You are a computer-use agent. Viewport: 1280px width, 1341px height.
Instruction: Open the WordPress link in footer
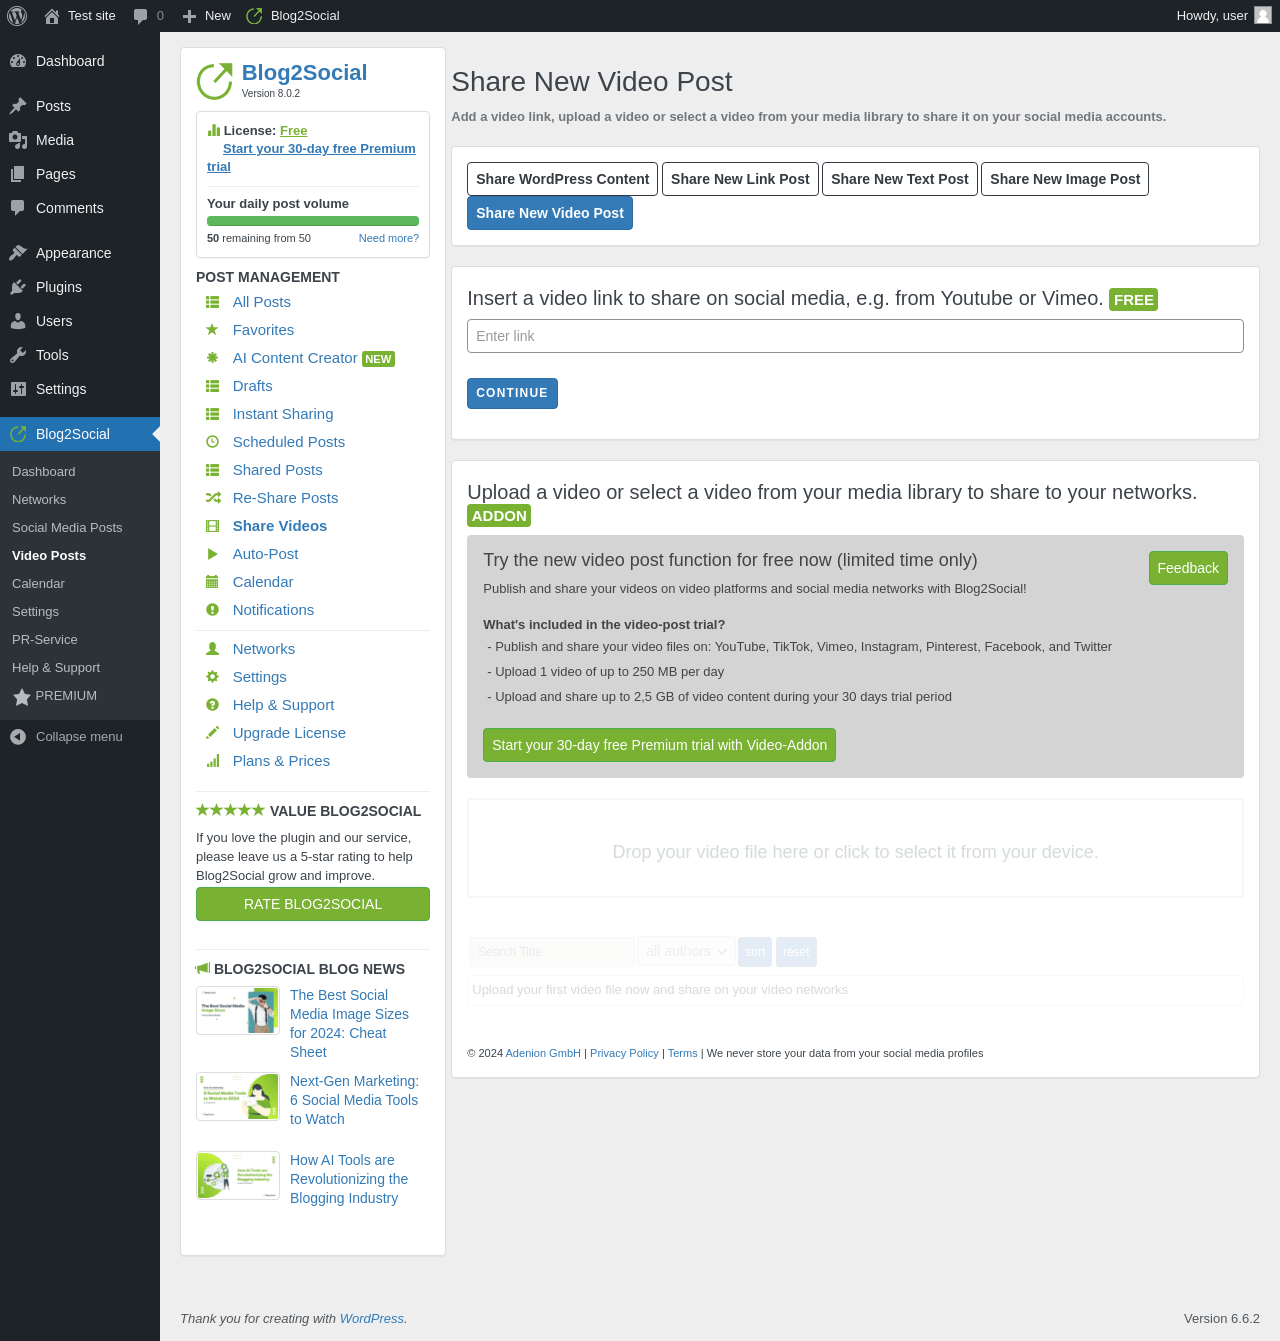pos(372,1319)
